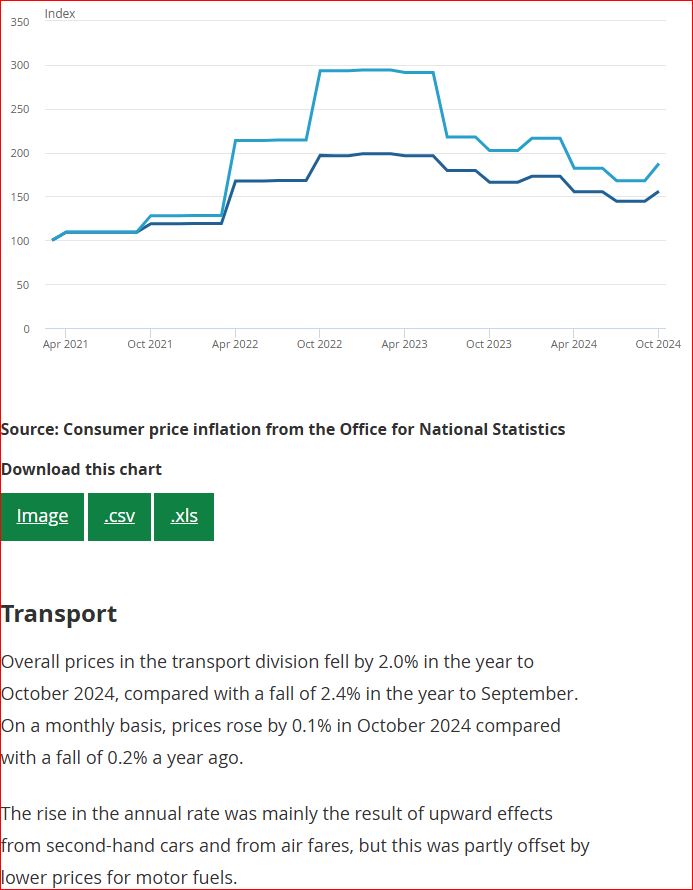The image size is (693, 890).
Task: Click the 350 y-axis value label
Action: point(20,22)
